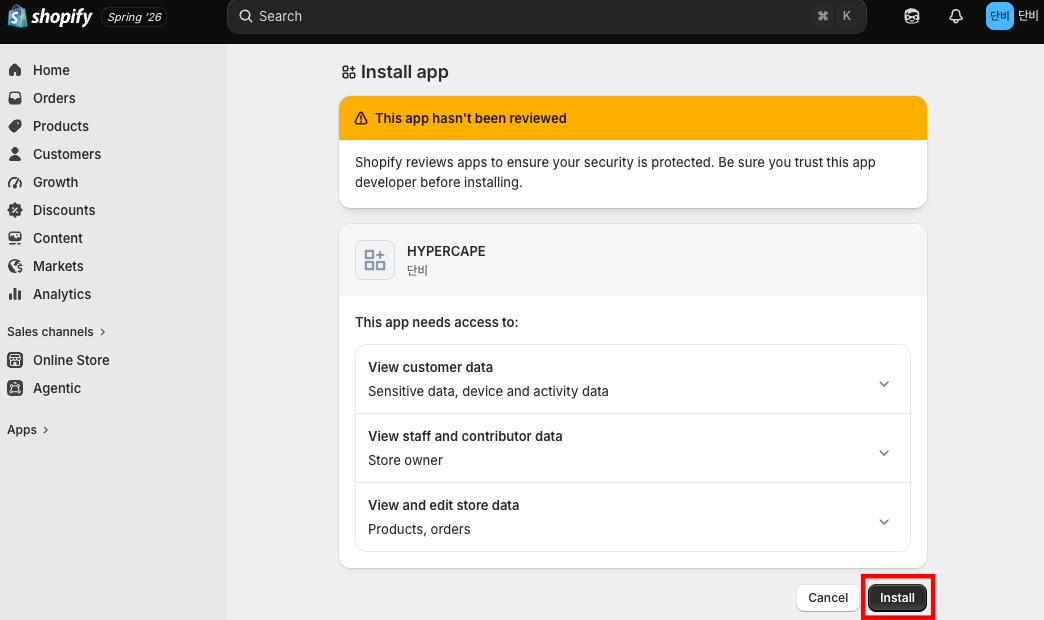
Task: Go to Home
Action: [51, 70]
